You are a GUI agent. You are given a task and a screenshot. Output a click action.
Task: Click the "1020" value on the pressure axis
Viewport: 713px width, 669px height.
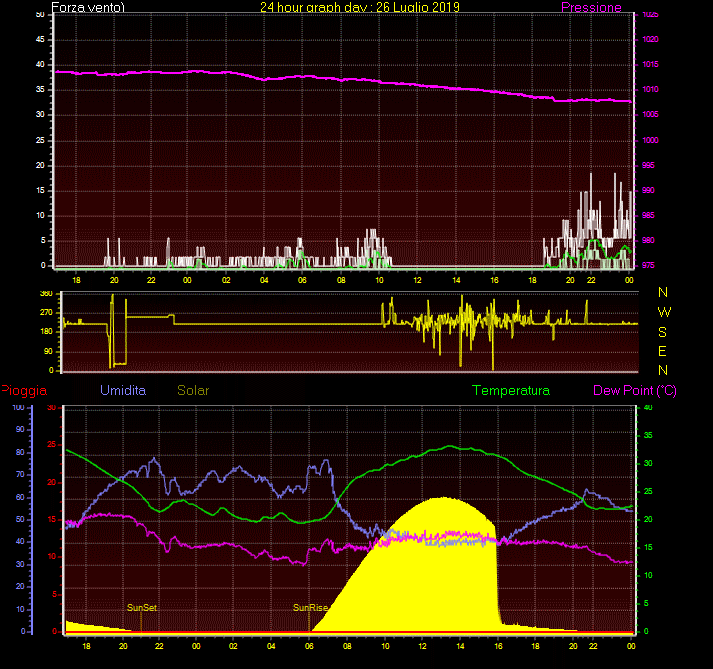pos(650,40)
